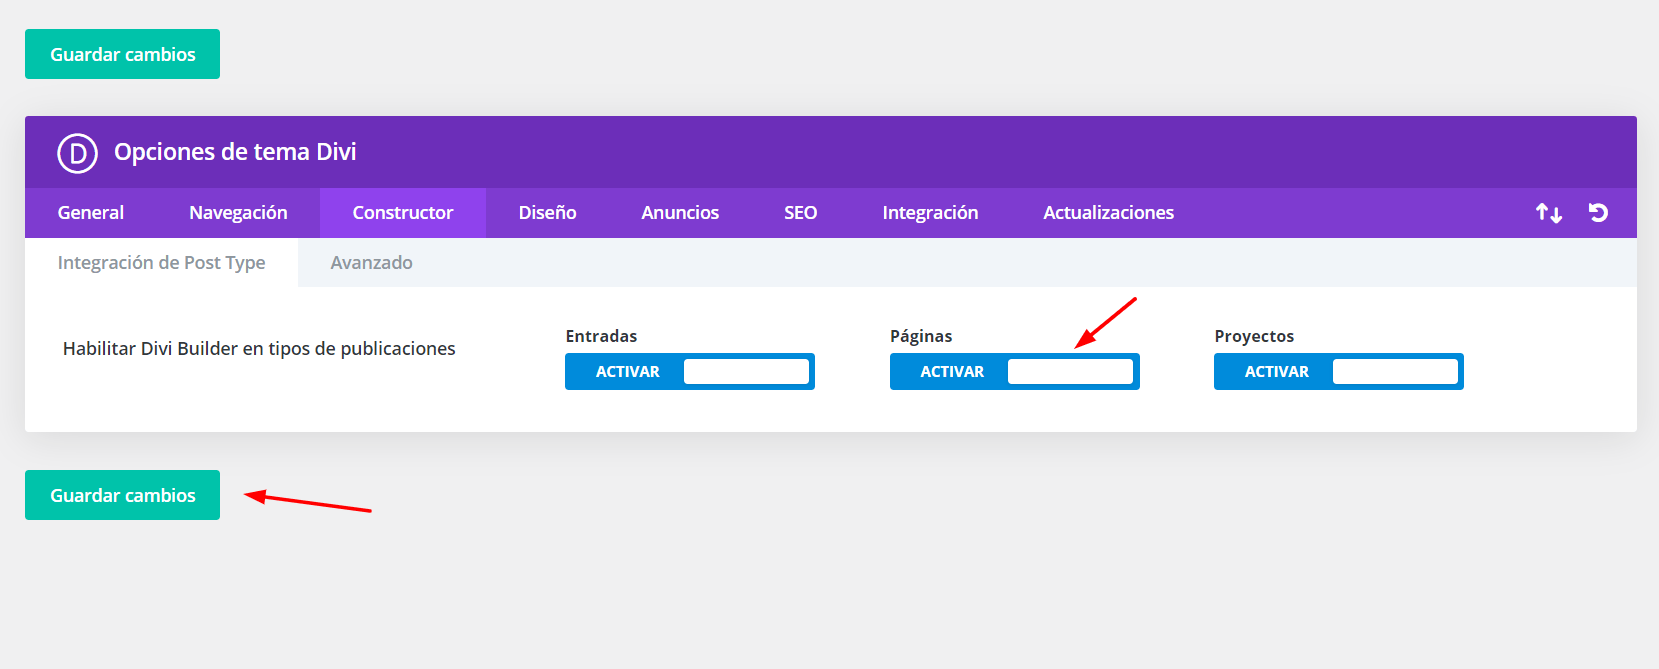Select Integración de Post Type subtab
Viewport: 1659px width, 669px height.
(161, 263)
